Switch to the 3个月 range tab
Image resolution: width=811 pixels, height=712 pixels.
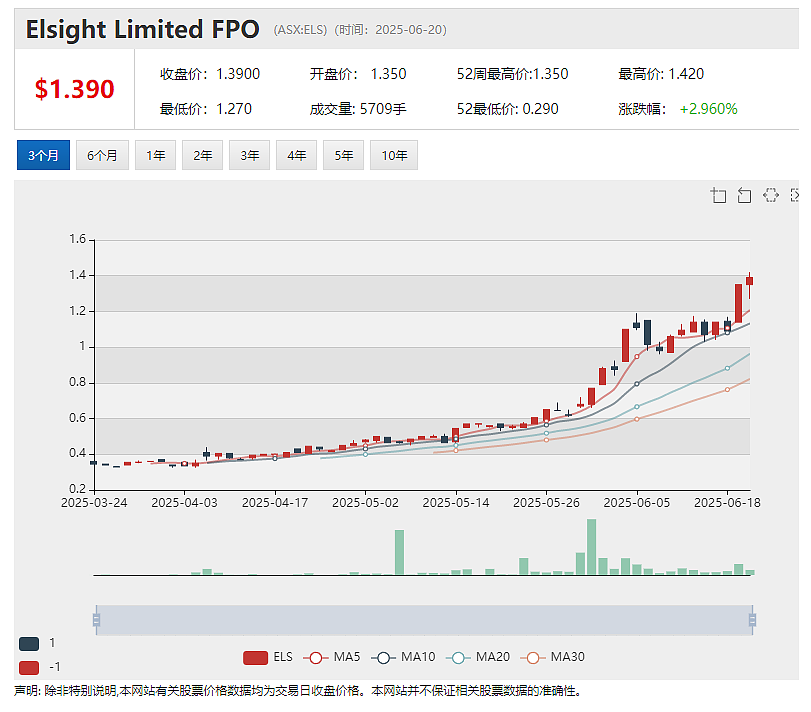tap(43, 155)
